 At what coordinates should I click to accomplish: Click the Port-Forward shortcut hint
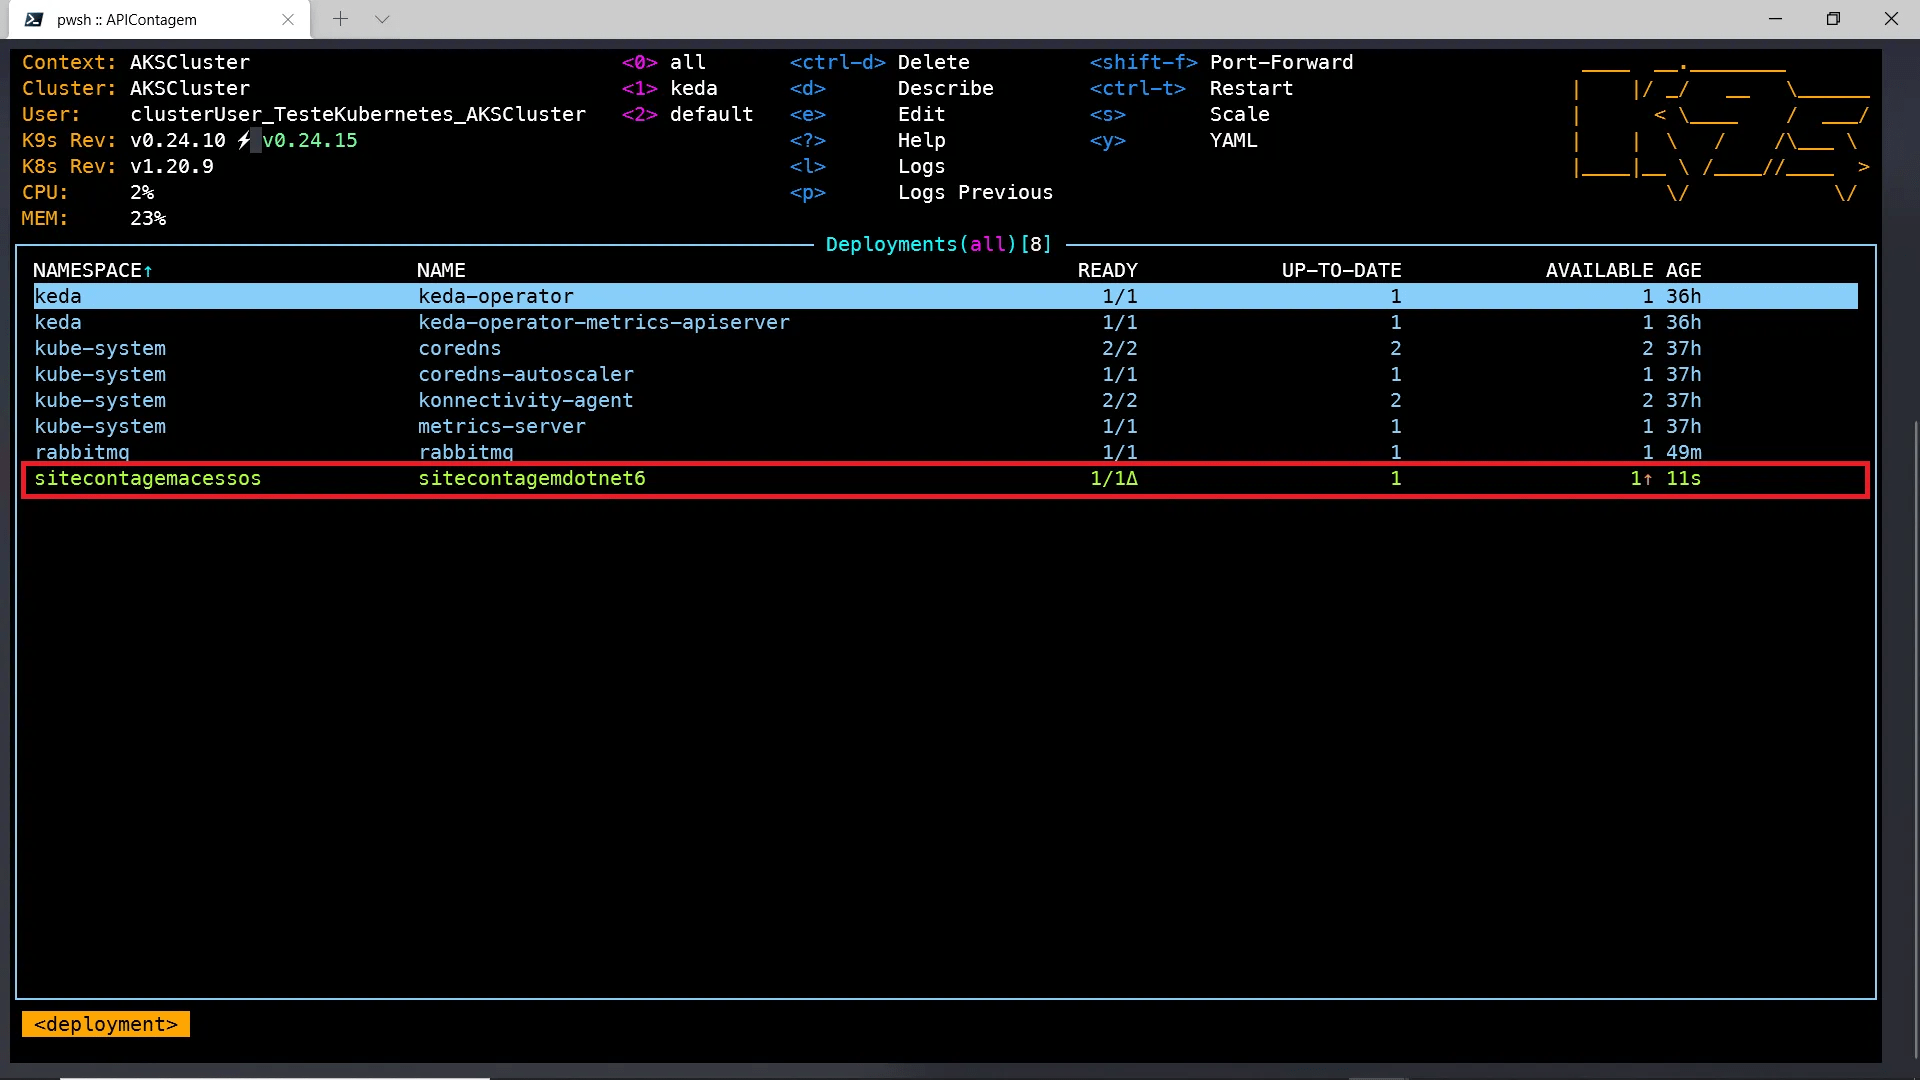pyautogui.click(x=1280, y=63)
